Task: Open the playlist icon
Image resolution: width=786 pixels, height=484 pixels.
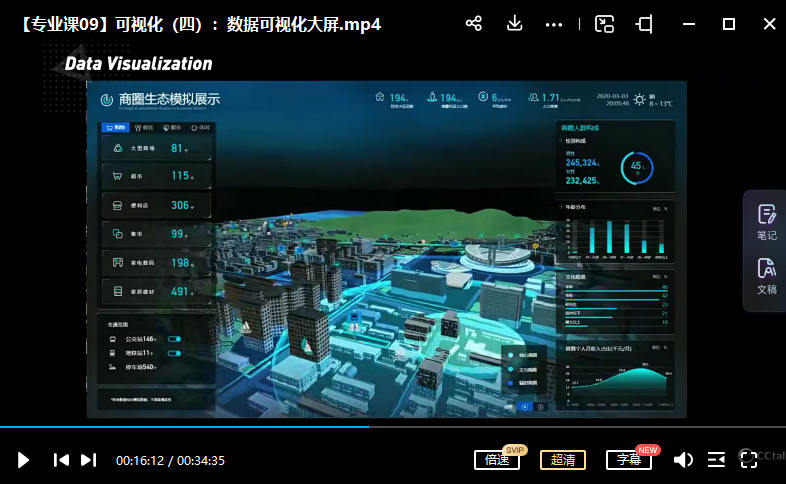Action: point(716,460)
